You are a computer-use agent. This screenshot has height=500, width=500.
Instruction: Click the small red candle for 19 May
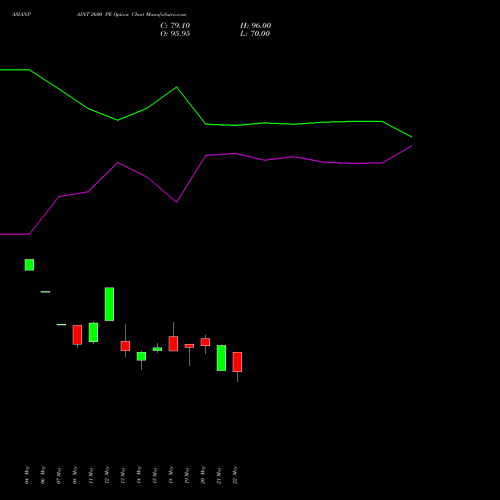[189, 346]
